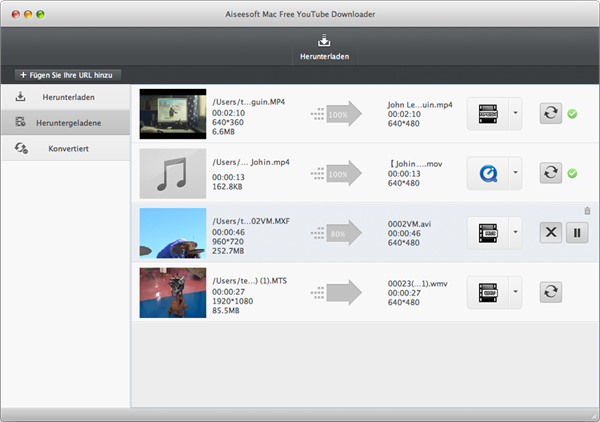The height and width of the screenshot is (422, 600).
Task: Click format film icon for 0002VM.avi row
Action: pyautogui.click(x=488, y=233)
